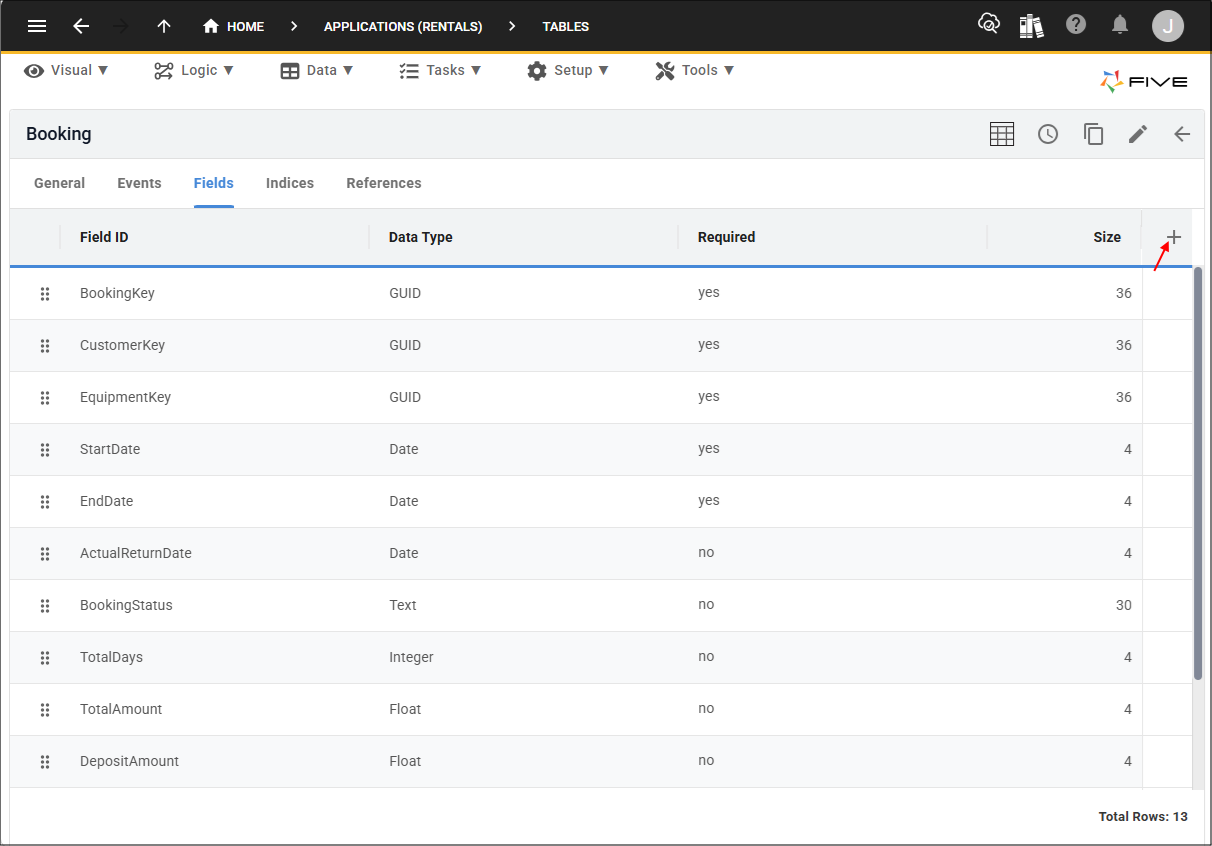
Task: Open the Setup dropdown menu
Action: [x=568, y=70]
